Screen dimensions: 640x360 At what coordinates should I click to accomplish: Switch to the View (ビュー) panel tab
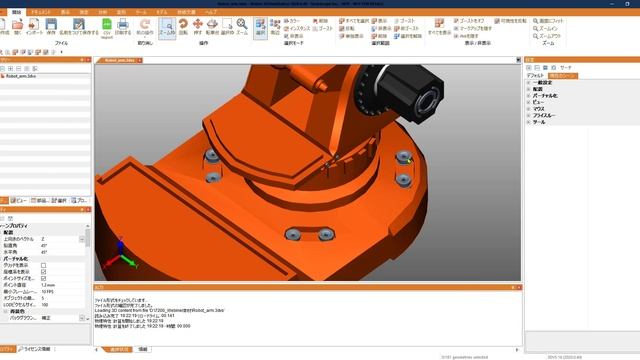click(19, 200)
